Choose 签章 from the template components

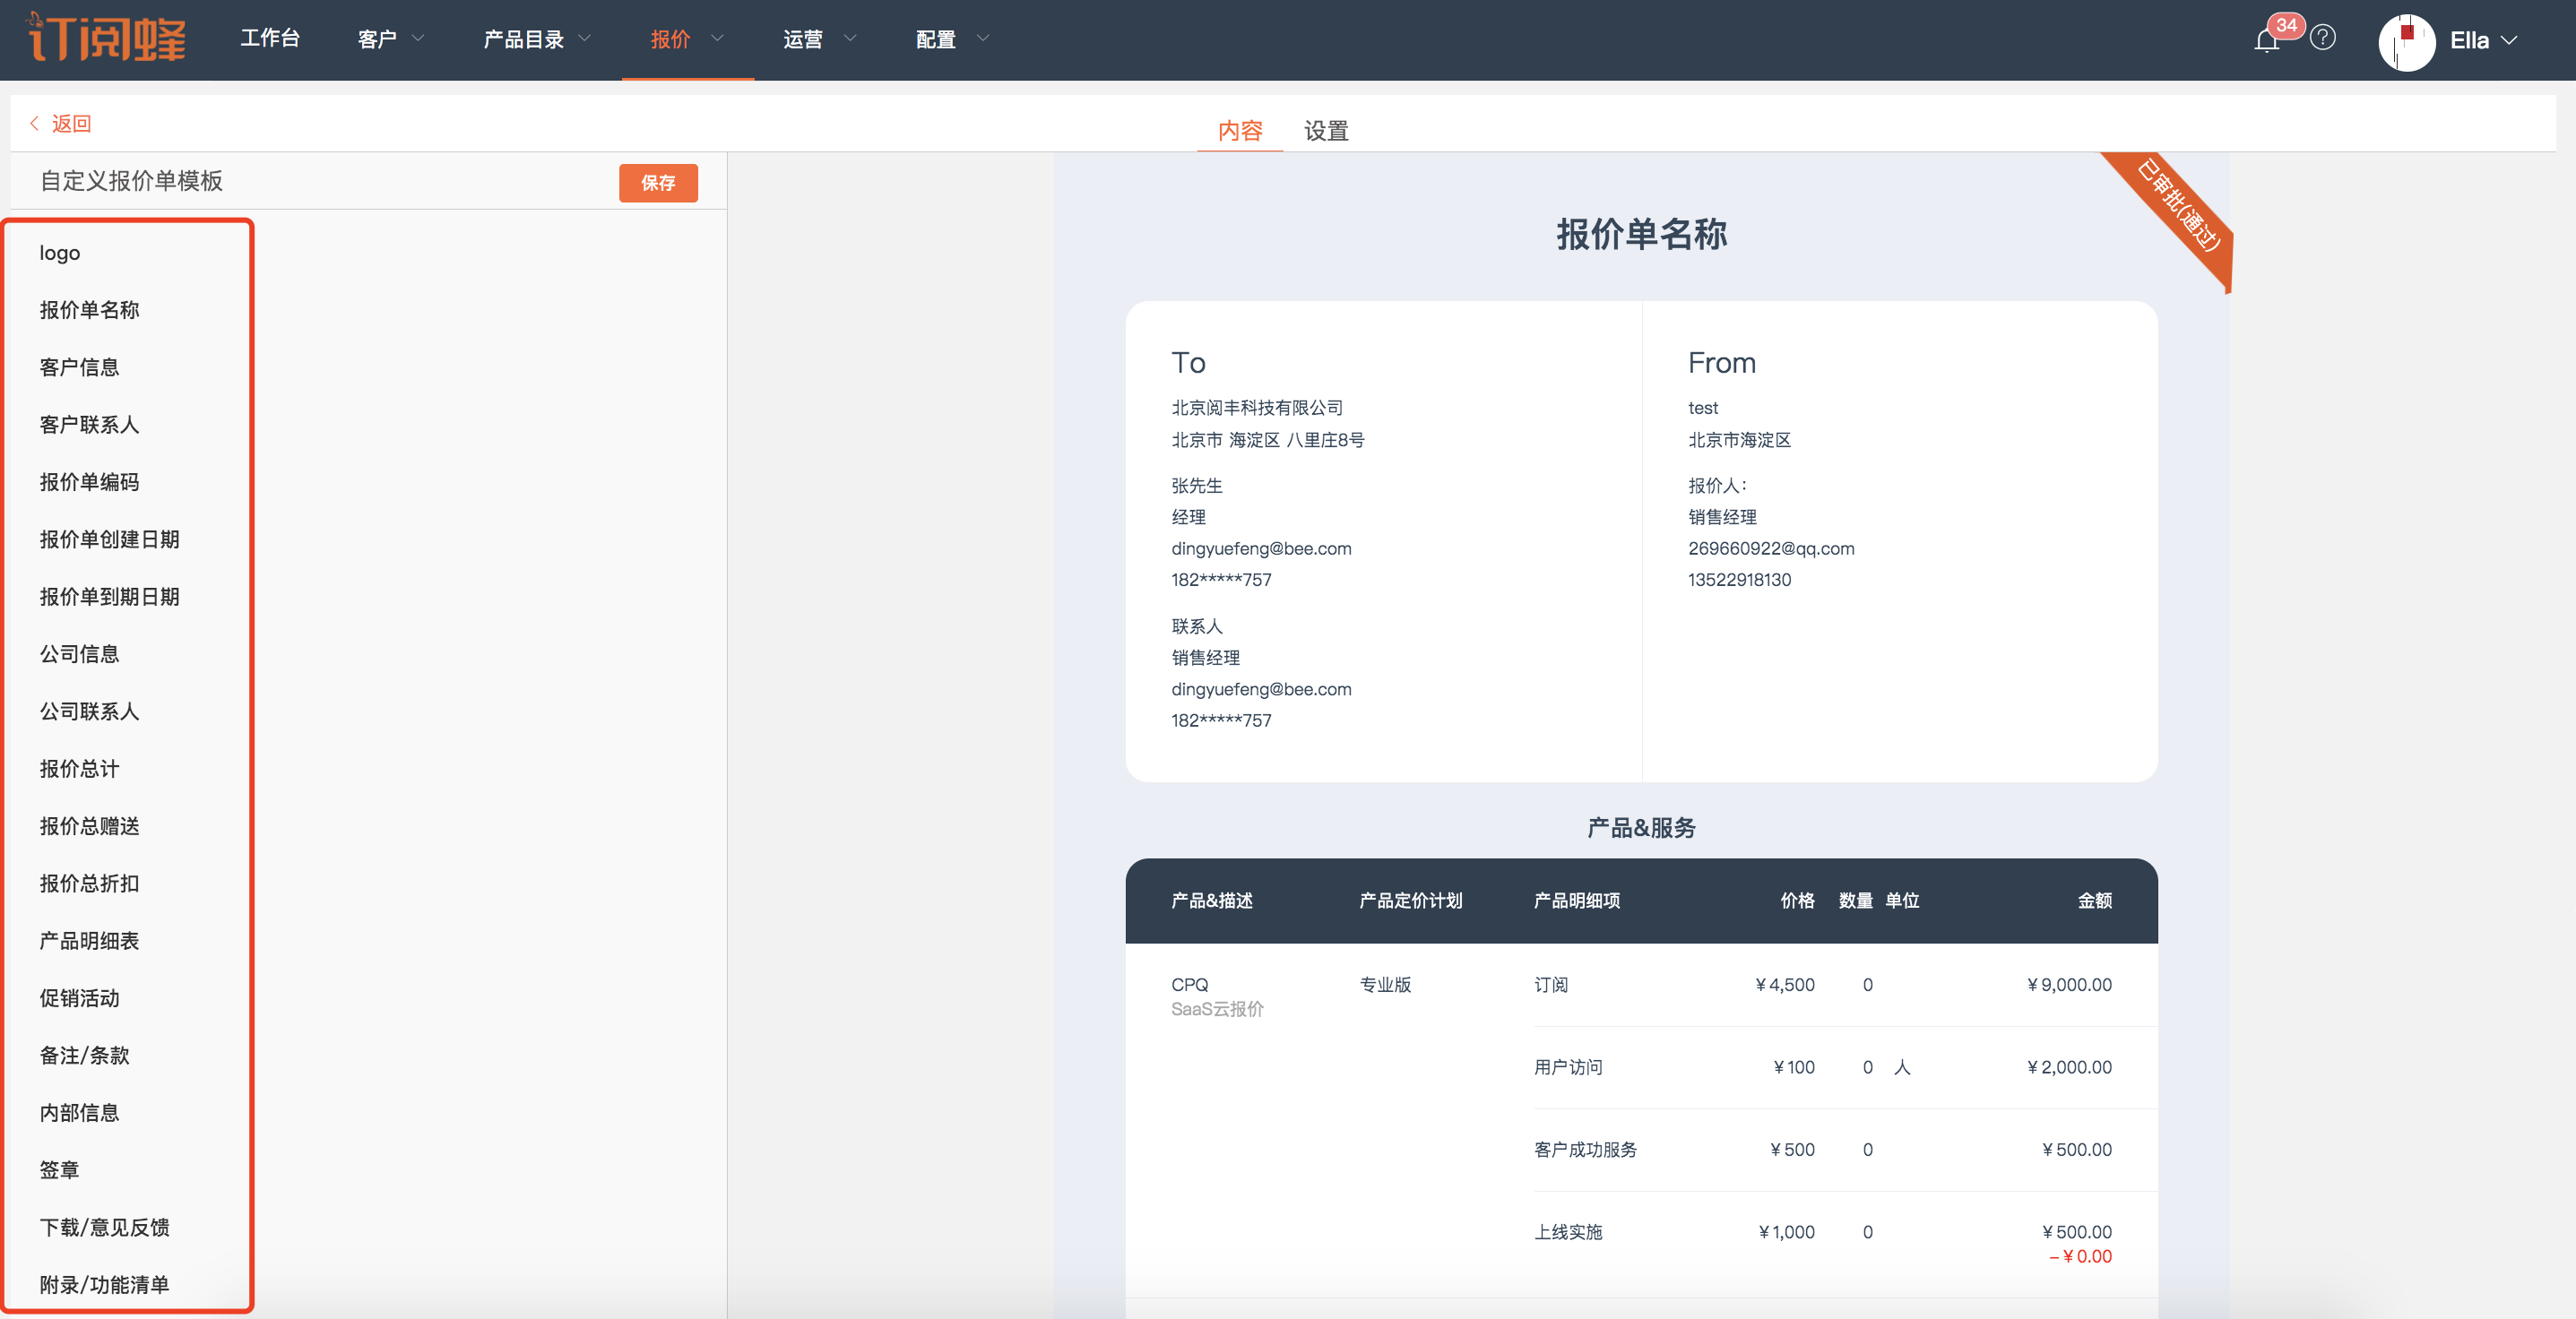click(x=59, y=1170)
